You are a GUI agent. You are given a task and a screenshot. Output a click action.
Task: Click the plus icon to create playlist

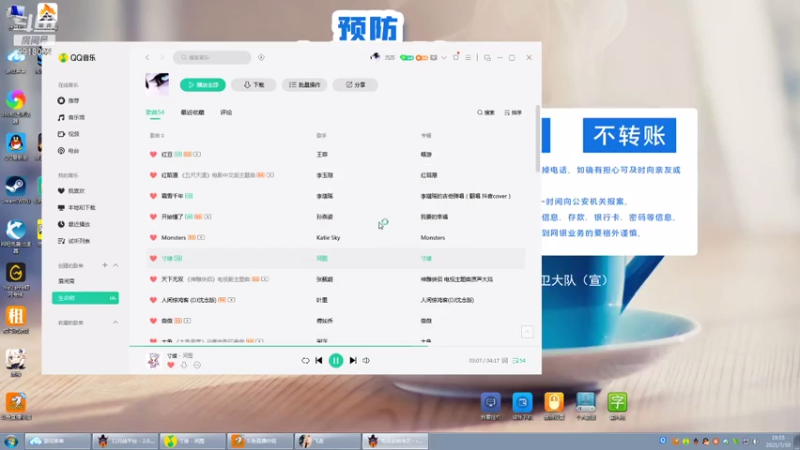[x=105, y=265]
